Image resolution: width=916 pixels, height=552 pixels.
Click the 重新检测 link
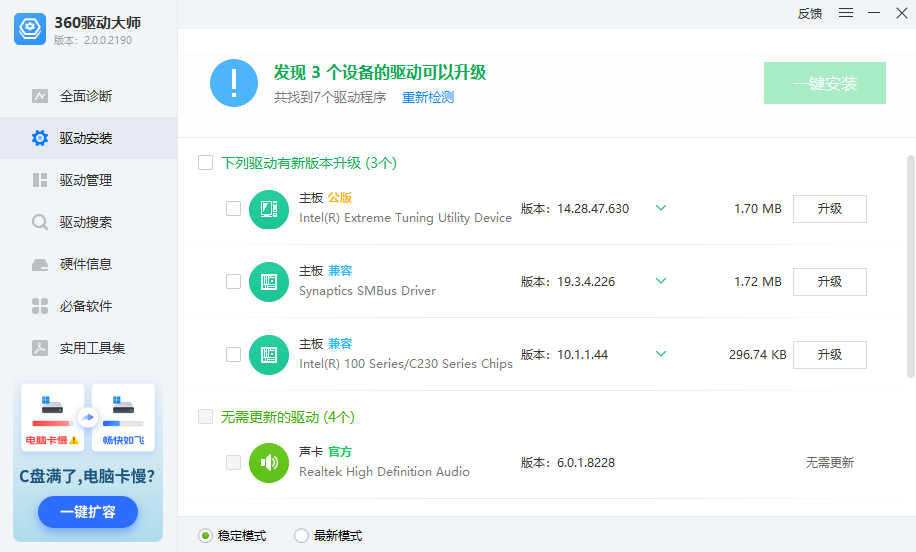428,98
